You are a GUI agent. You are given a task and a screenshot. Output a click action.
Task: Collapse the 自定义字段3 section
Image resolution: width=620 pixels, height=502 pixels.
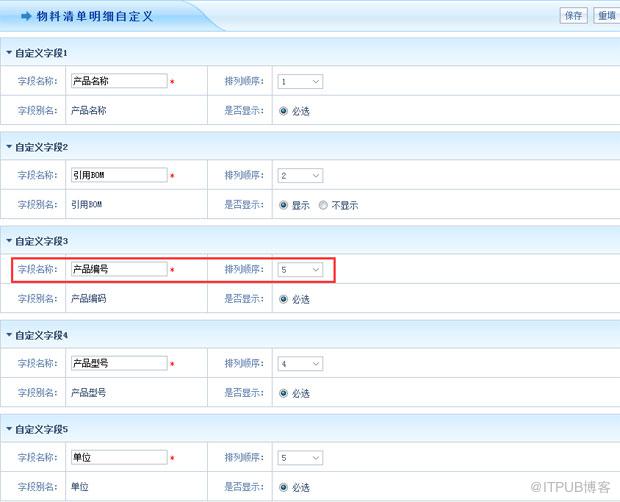(x=9, y=240)
